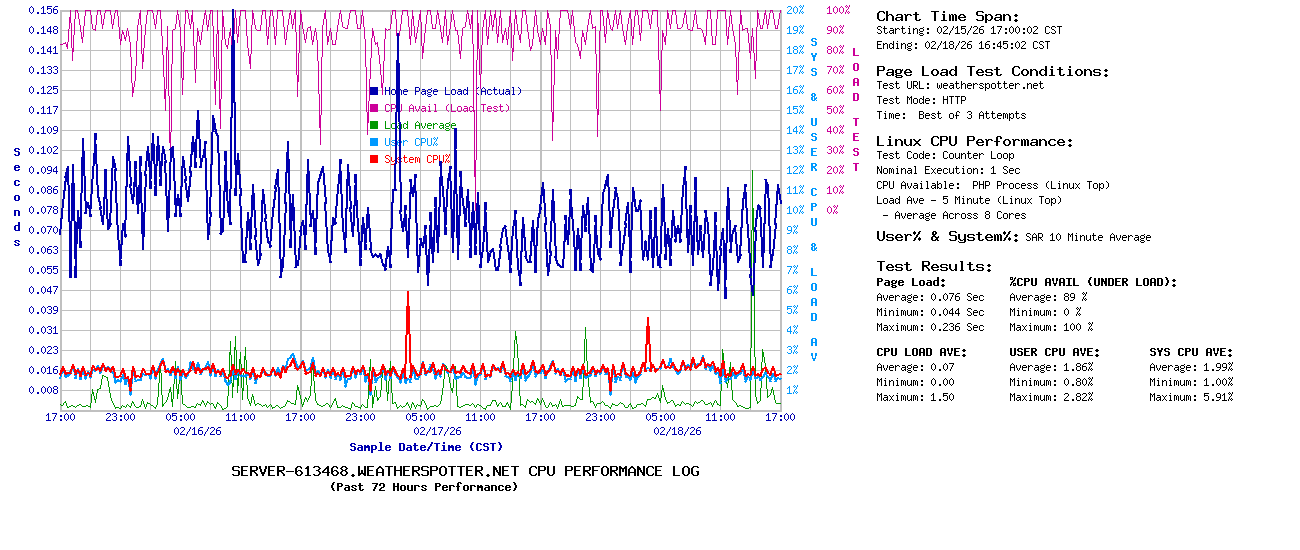Click the red System CPU% legend swatch
The height and width of the screenshot is (550, 1300).
click(x=374, y=159)
